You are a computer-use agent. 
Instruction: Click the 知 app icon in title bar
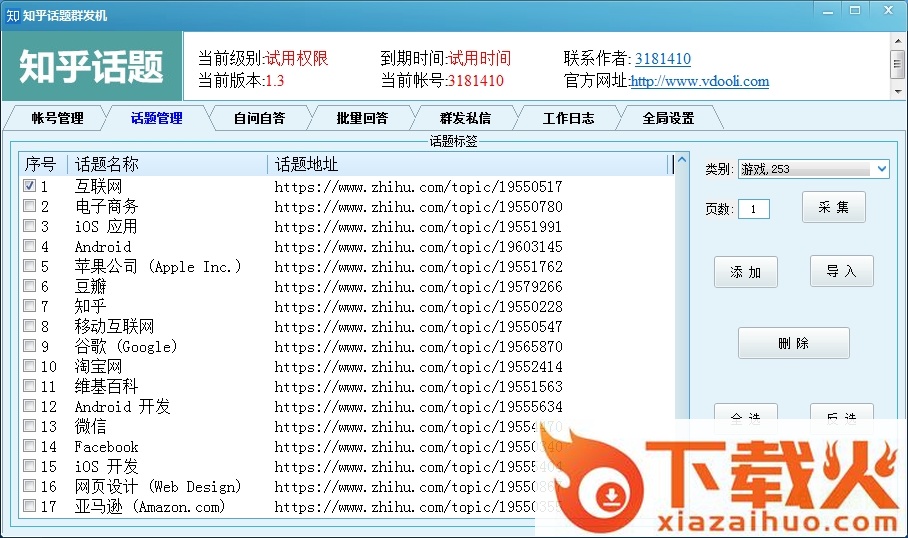(x=12, y=16)
